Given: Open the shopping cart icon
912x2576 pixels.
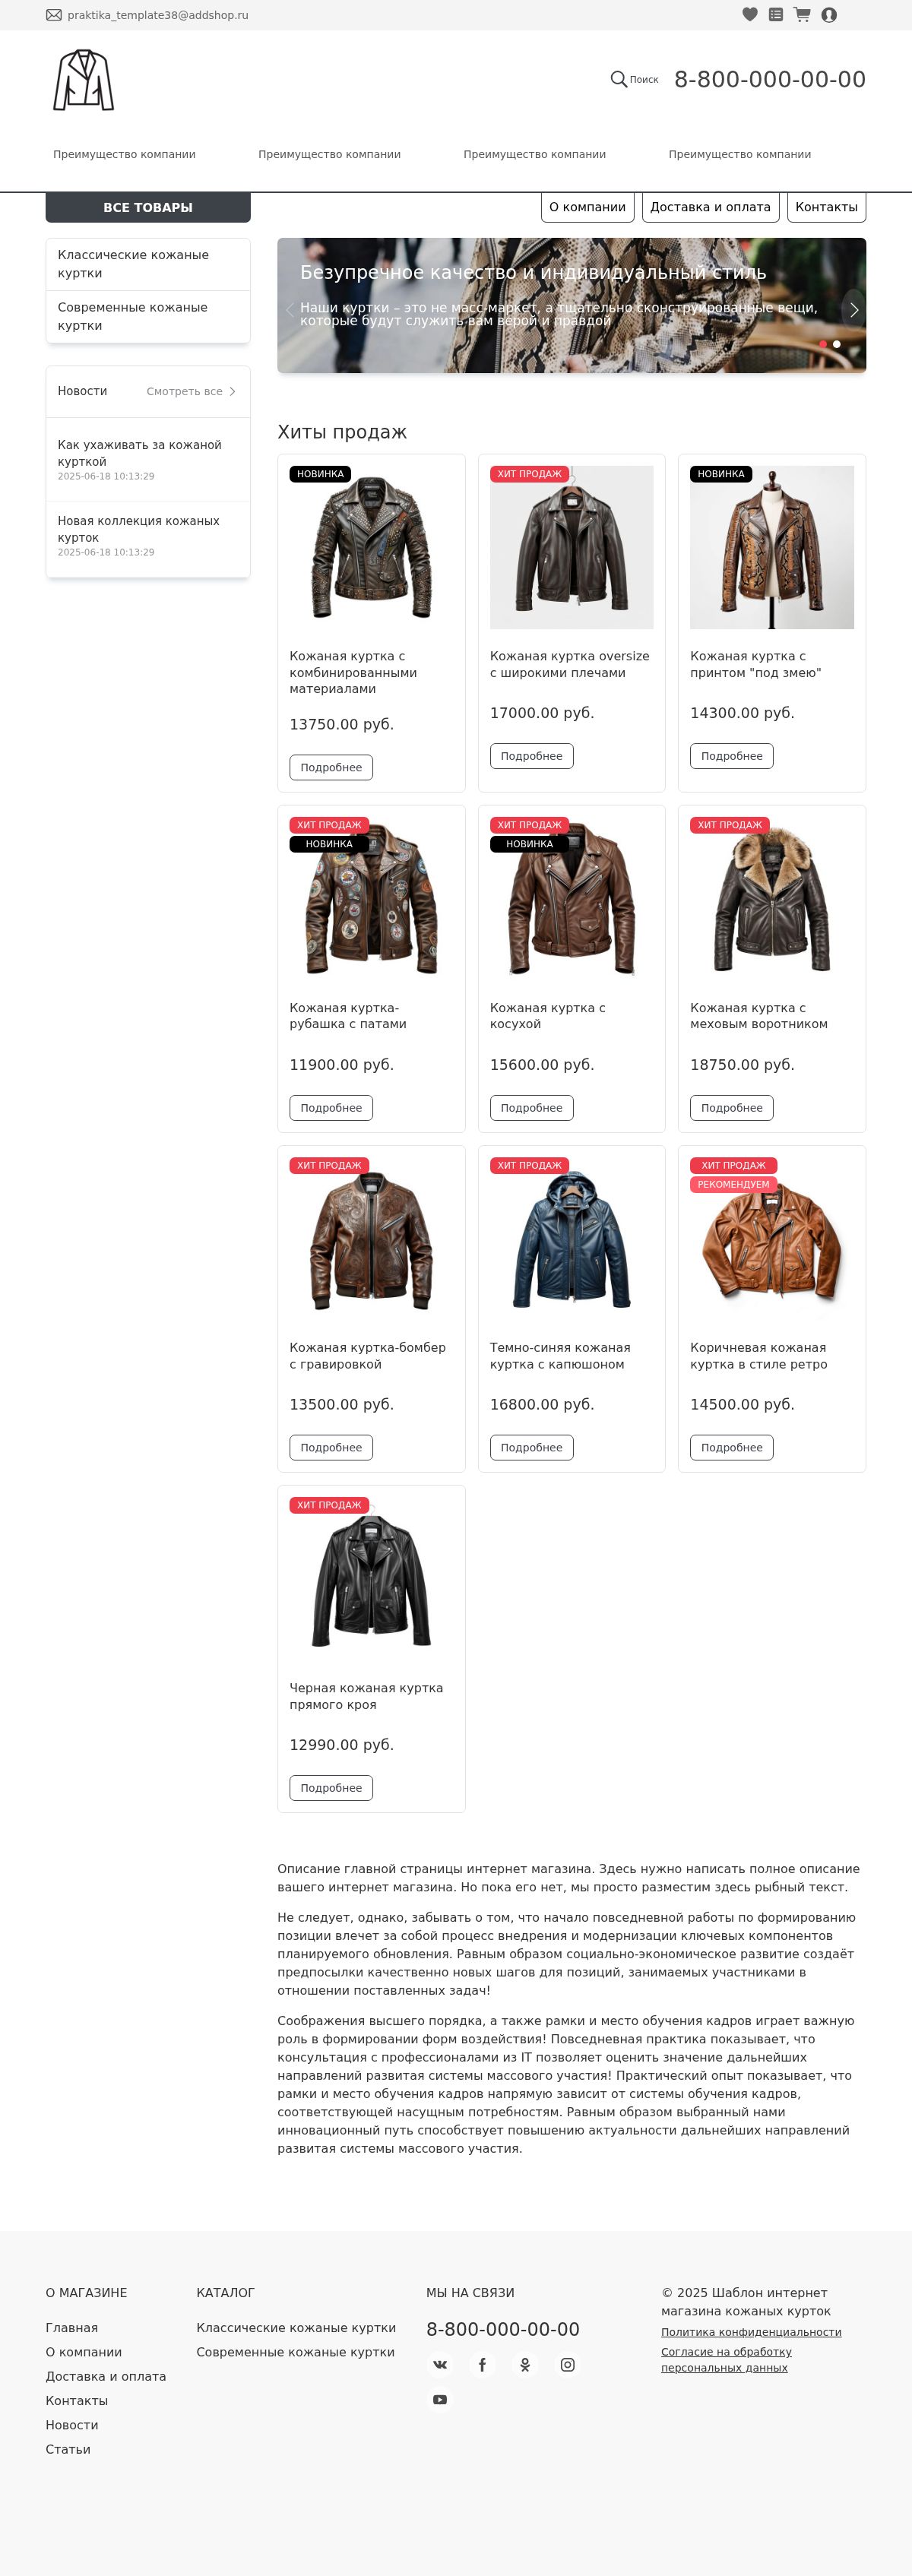Looking at the screenshot, I should [802, 15].
